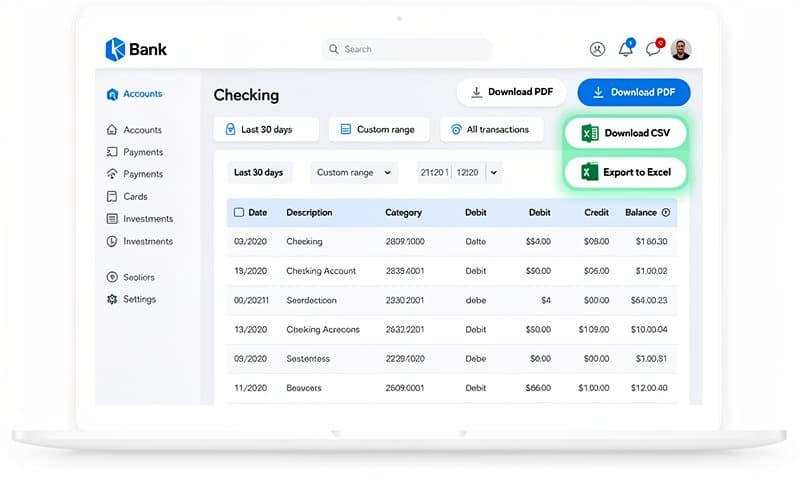This screenshot has height=480, width=800.
Task: Click the Checking heading
Action: [246, 95]
